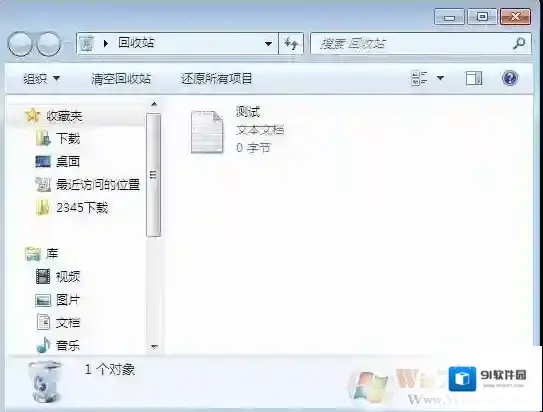Click 还原所有项目 to restore all items

(x=216, y=79)
